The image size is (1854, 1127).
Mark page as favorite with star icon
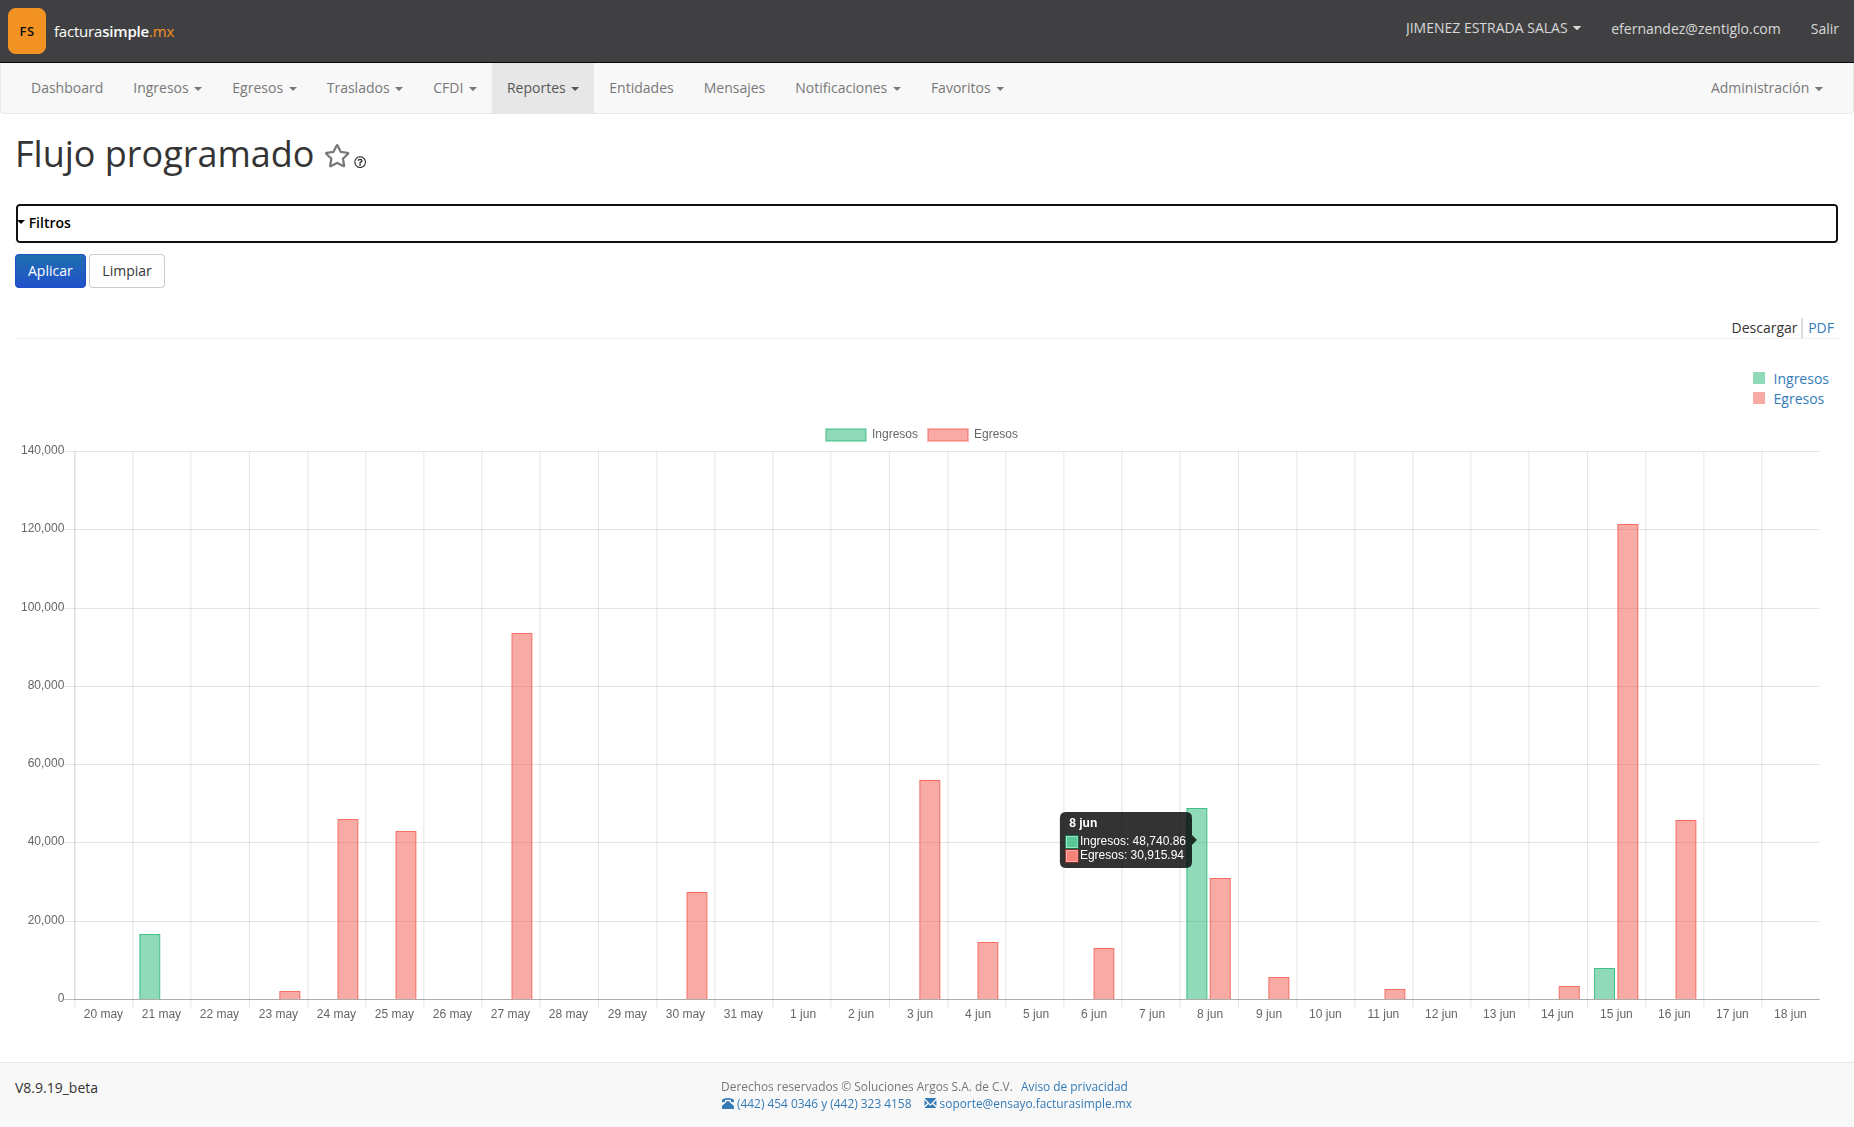pos(337,157)
